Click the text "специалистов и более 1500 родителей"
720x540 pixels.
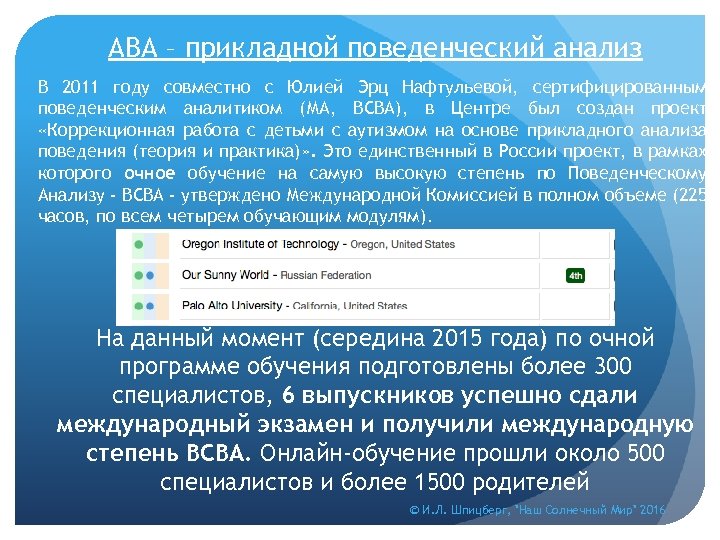coord(375,482)
